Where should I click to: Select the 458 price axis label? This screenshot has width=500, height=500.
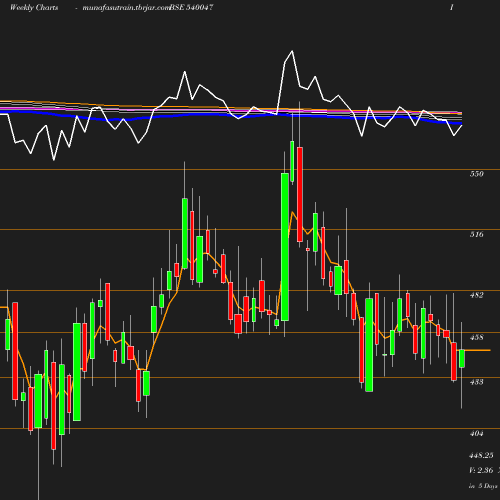pos(476,337)
